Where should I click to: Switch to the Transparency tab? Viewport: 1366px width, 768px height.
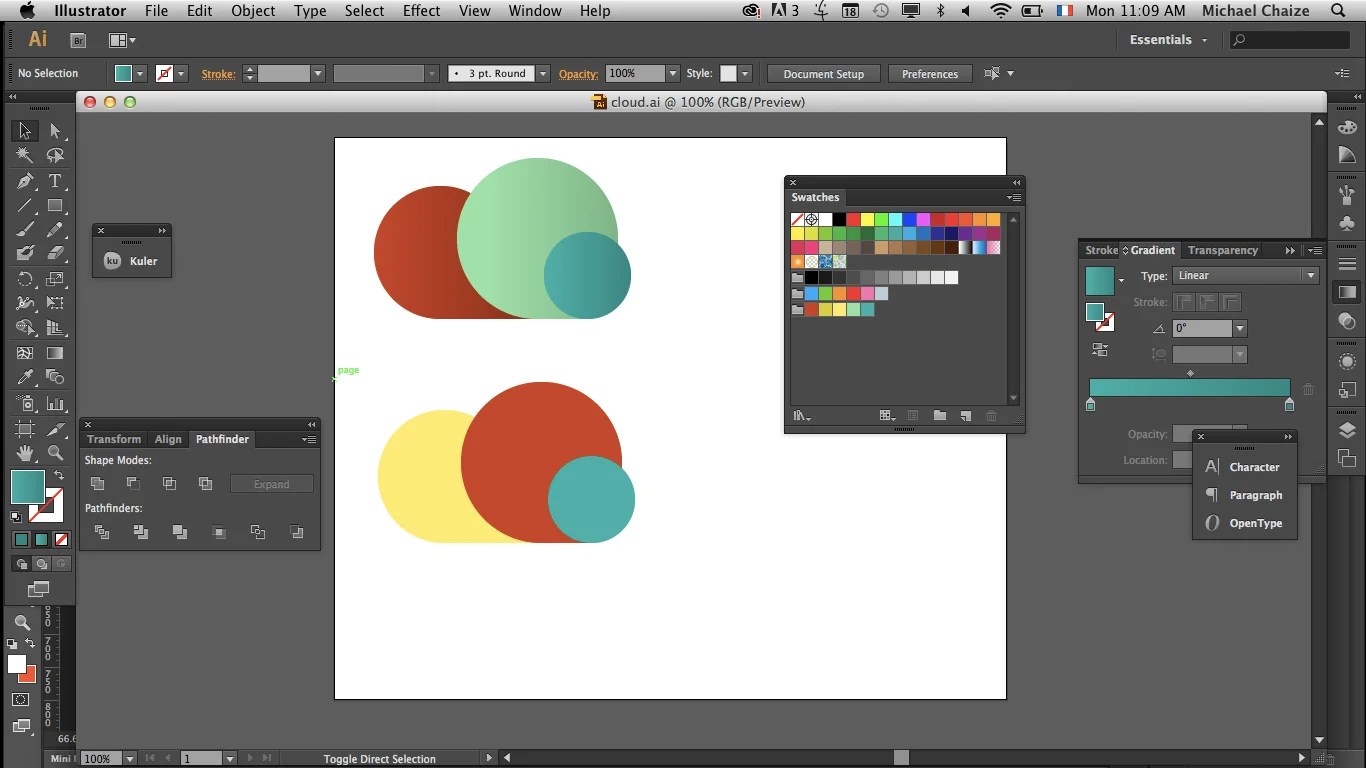point(1222,250)
